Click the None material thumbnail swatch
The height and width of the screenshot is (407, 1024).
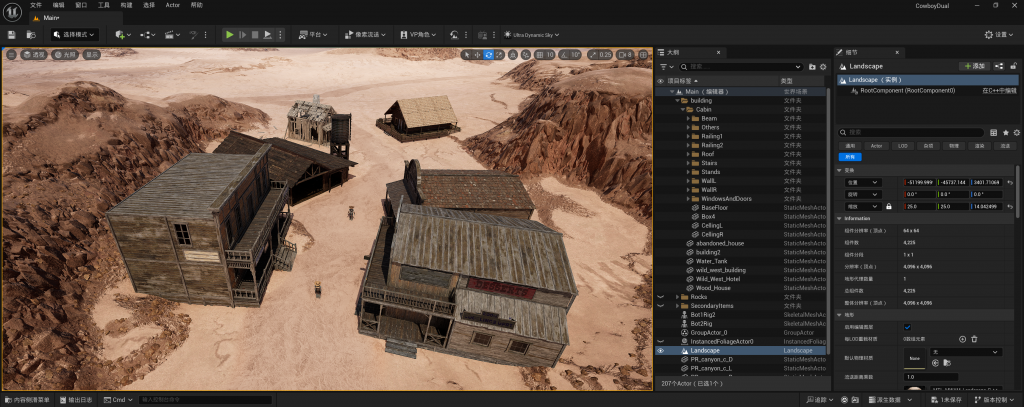tap(914, 357)
